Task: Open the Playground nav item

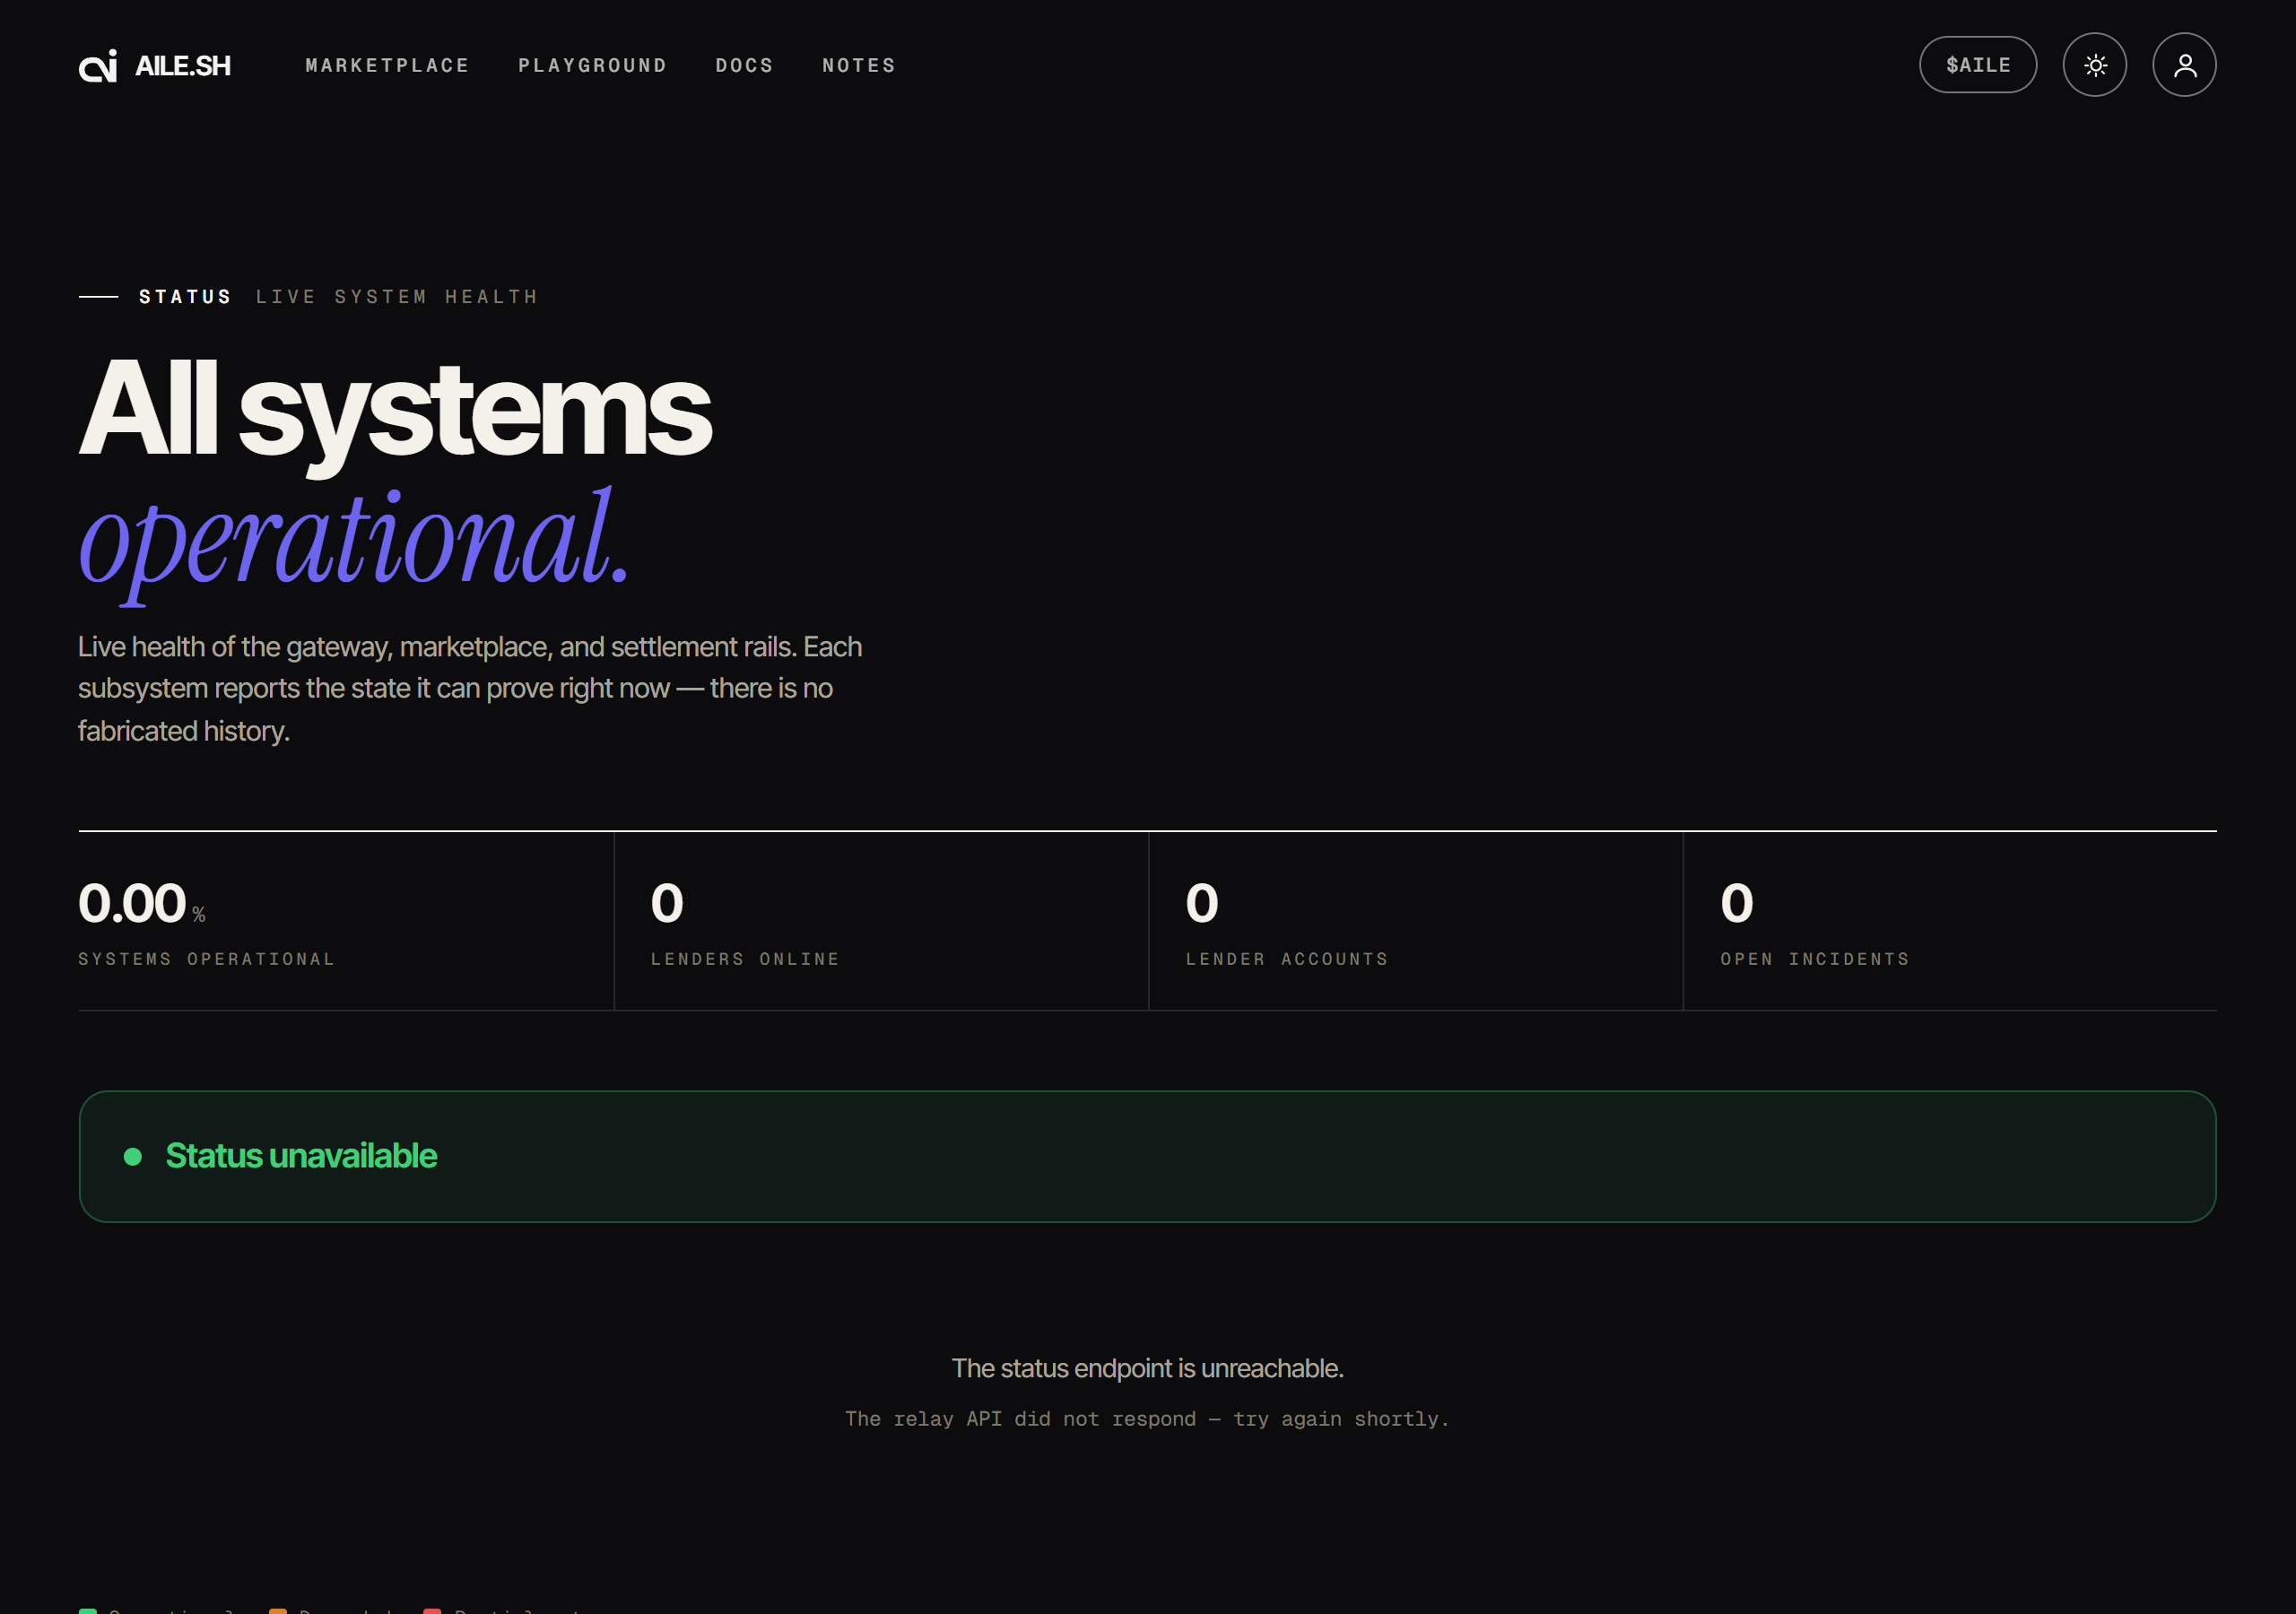Action: coord(593,65)
